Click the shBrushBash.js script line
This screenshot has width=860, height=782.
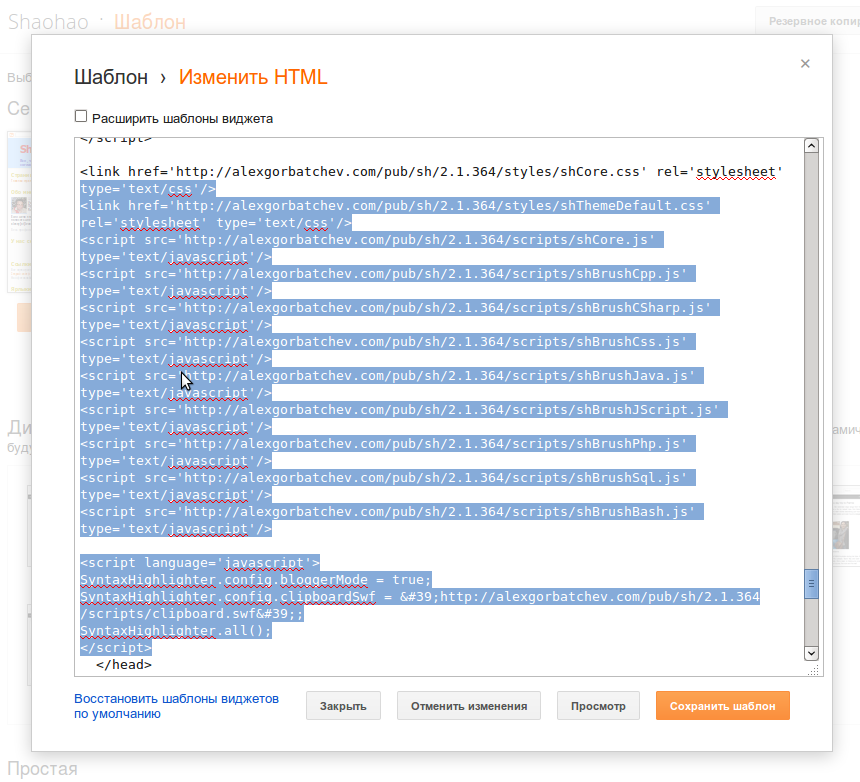392,512
